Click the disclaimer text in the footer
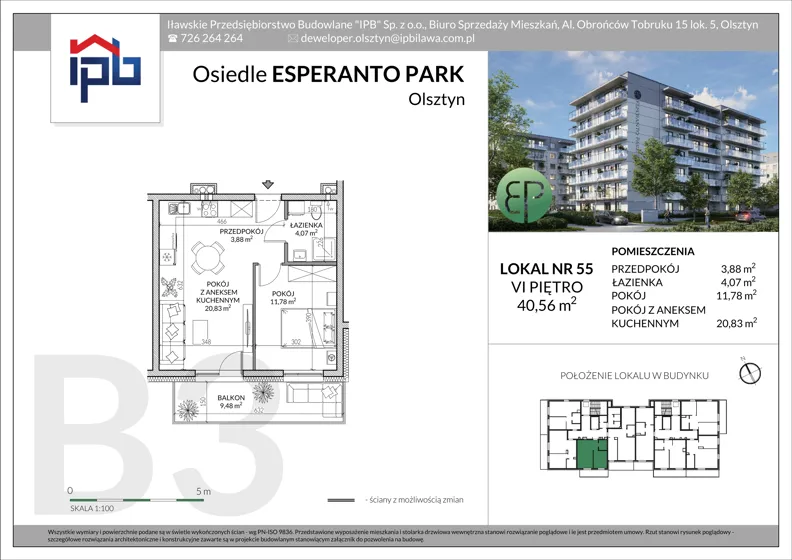The image size is (792, 560). [392, 536]
